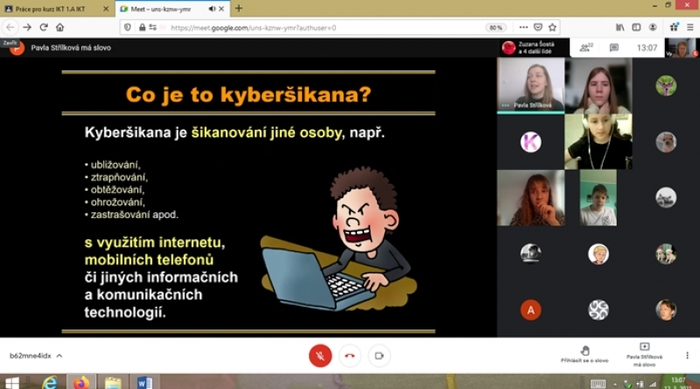Bookmark this page with star icon

tap(553, 27)
